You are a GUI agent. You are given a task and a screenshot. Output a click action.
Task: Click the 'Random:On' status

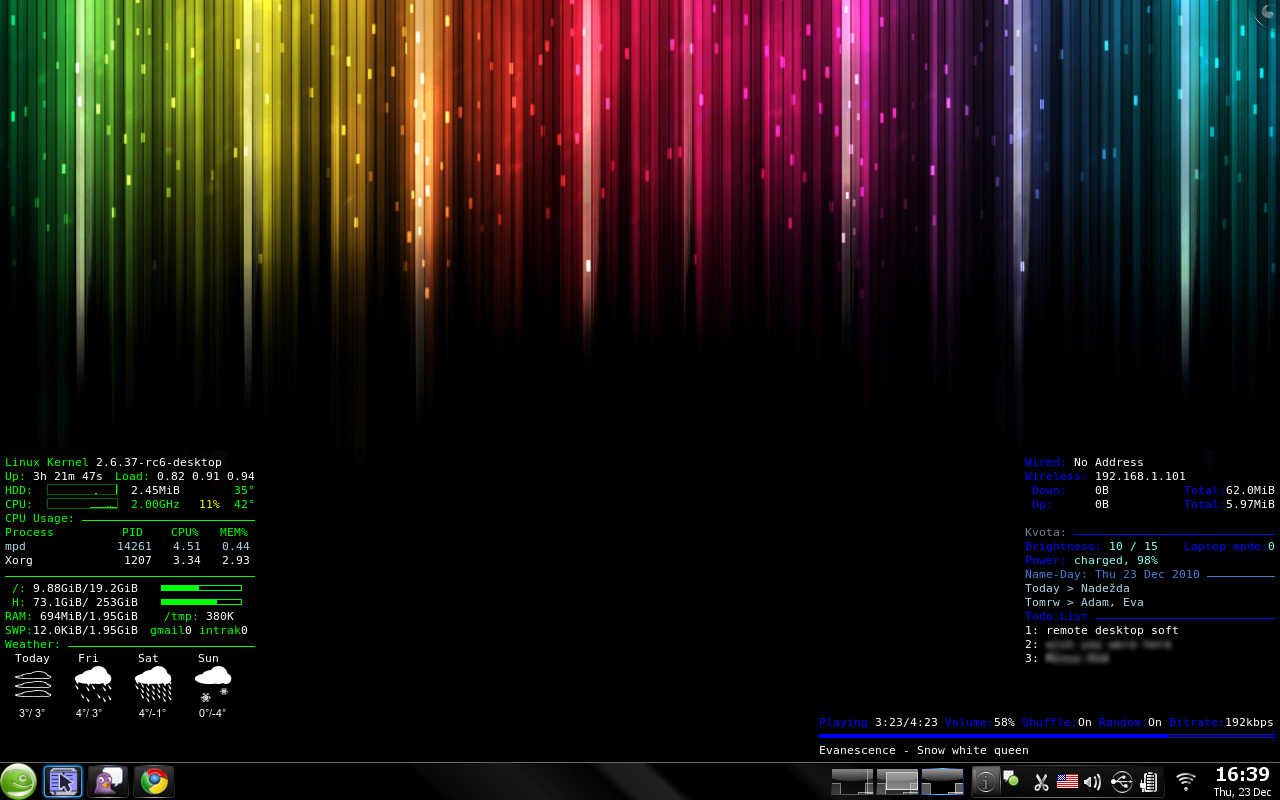(x=1130, y=722)
